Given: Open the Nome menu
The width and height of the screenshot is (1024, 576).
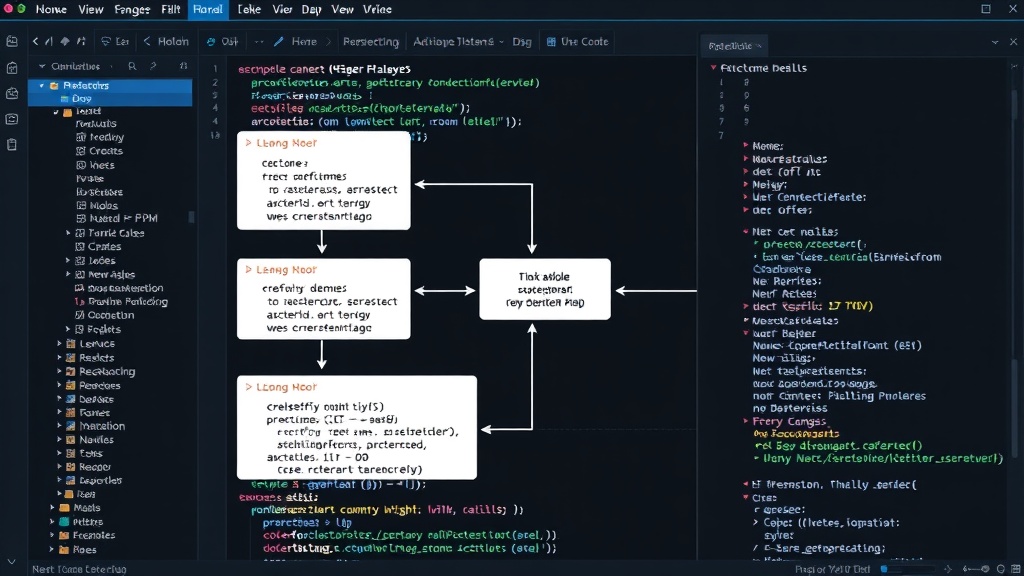Looking at the screenshot, I should click(51, 9).
